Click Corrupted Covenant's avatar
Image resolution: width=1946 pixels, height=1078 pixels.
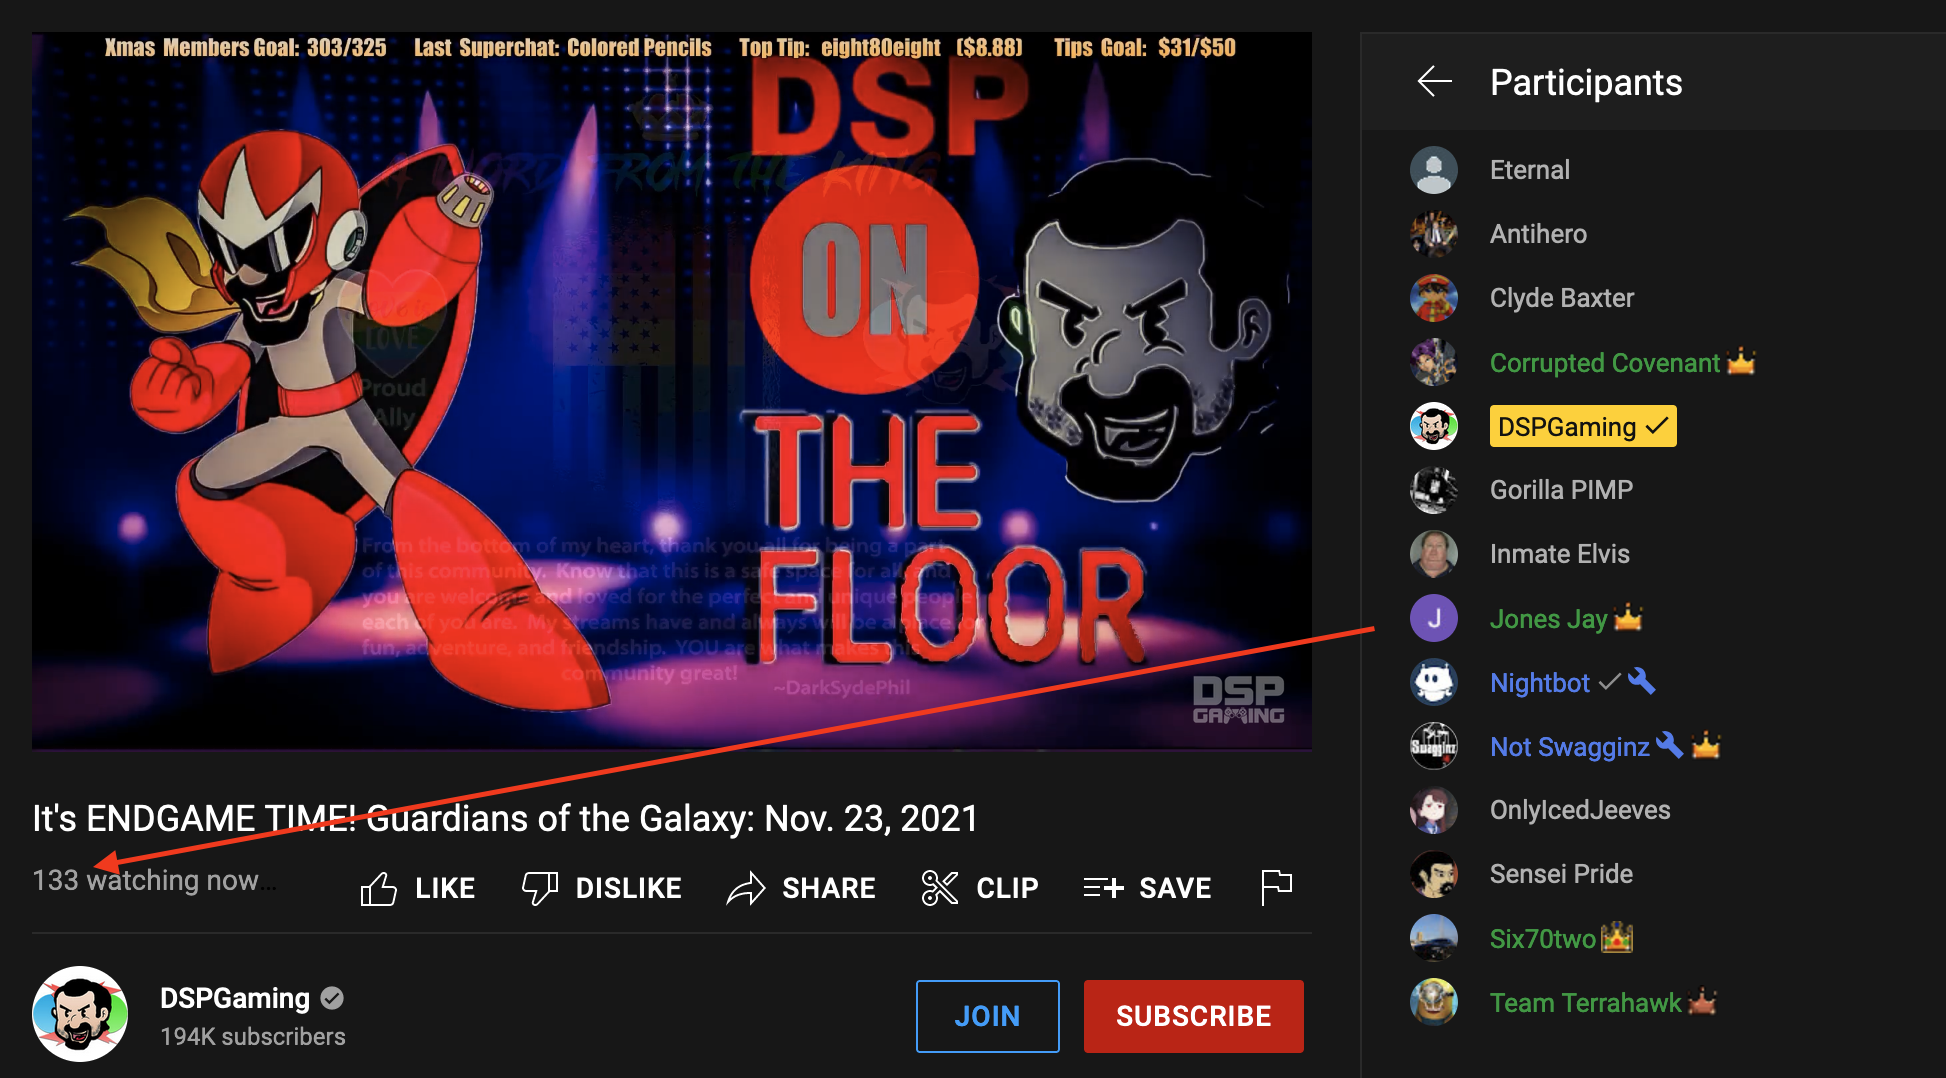(1434, 362)
